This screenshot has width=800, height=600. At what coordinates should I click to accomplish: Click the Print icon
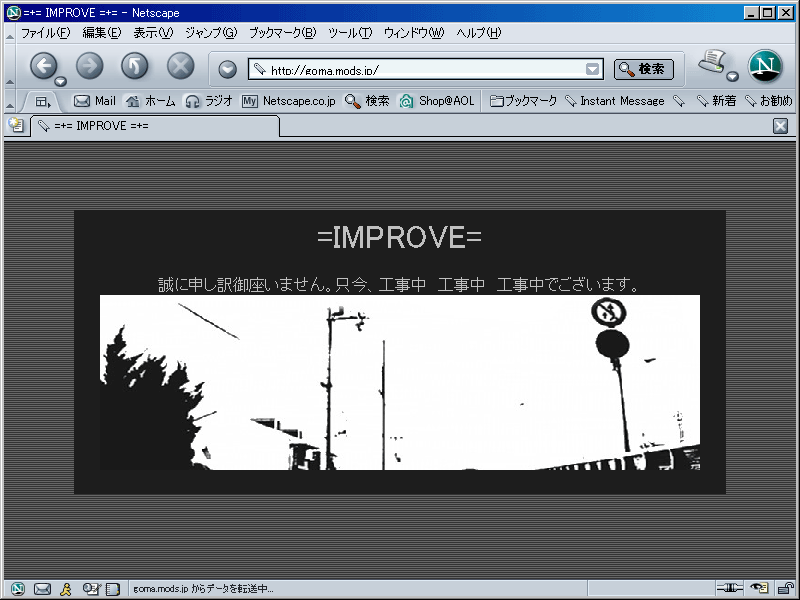pos(712,62)
